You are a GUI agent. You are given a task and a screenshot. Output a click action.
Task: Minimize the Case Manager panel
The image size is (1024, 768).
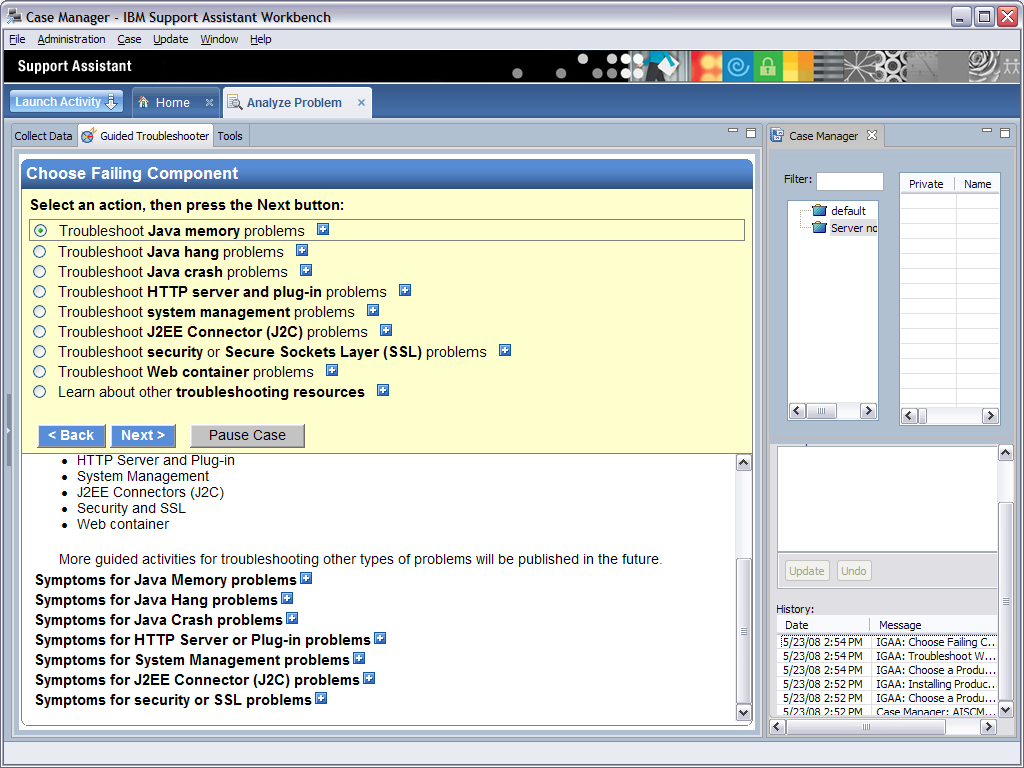[987, 131]
